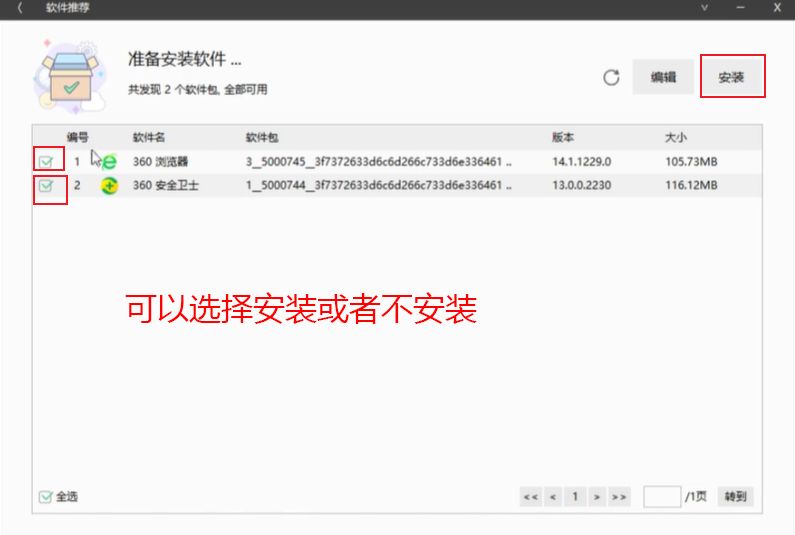
Task: Focus the page number input box
Action: click(661, 496)
